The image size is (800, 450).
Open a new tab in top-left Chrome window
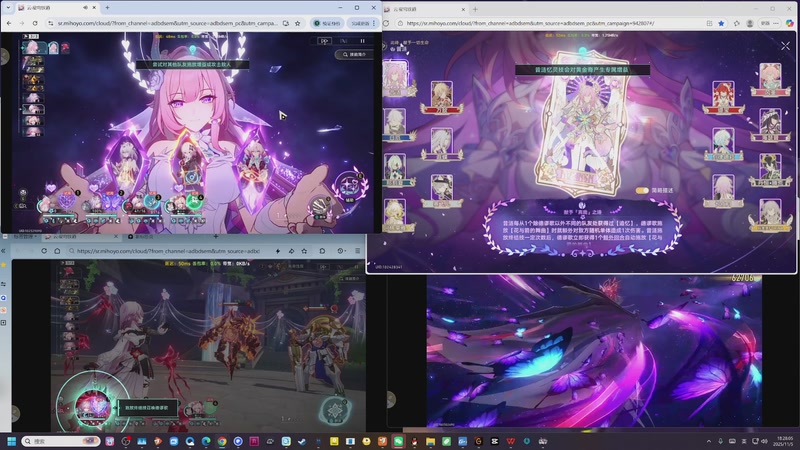(107, 8)
